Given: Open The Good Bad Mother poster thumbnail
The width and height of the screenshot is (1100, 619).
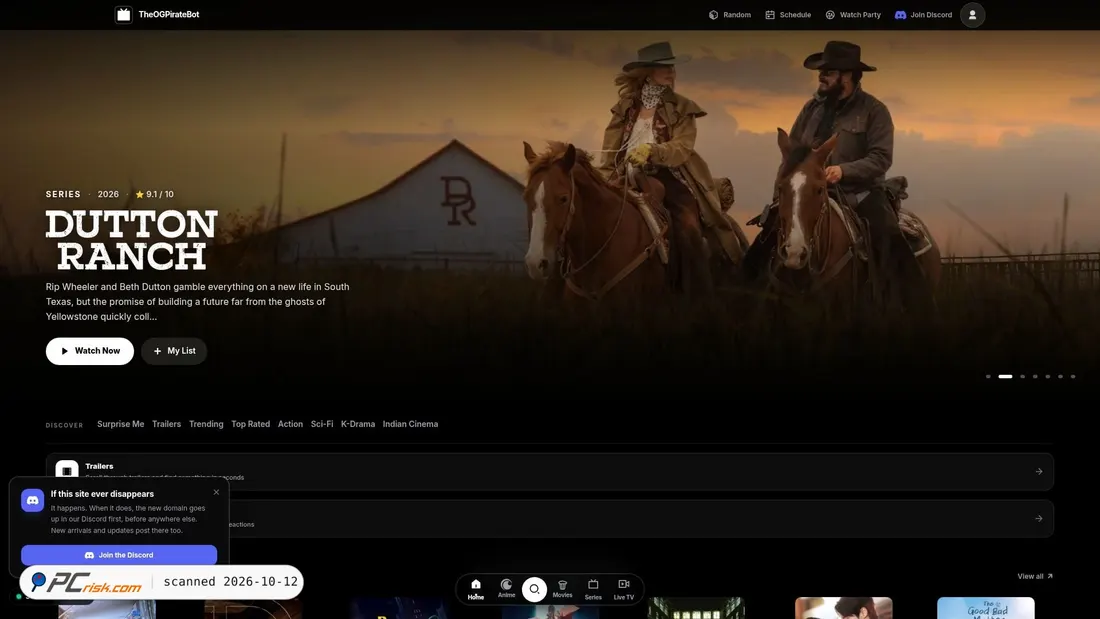Looking at the screenshot, I should [986, 608].
